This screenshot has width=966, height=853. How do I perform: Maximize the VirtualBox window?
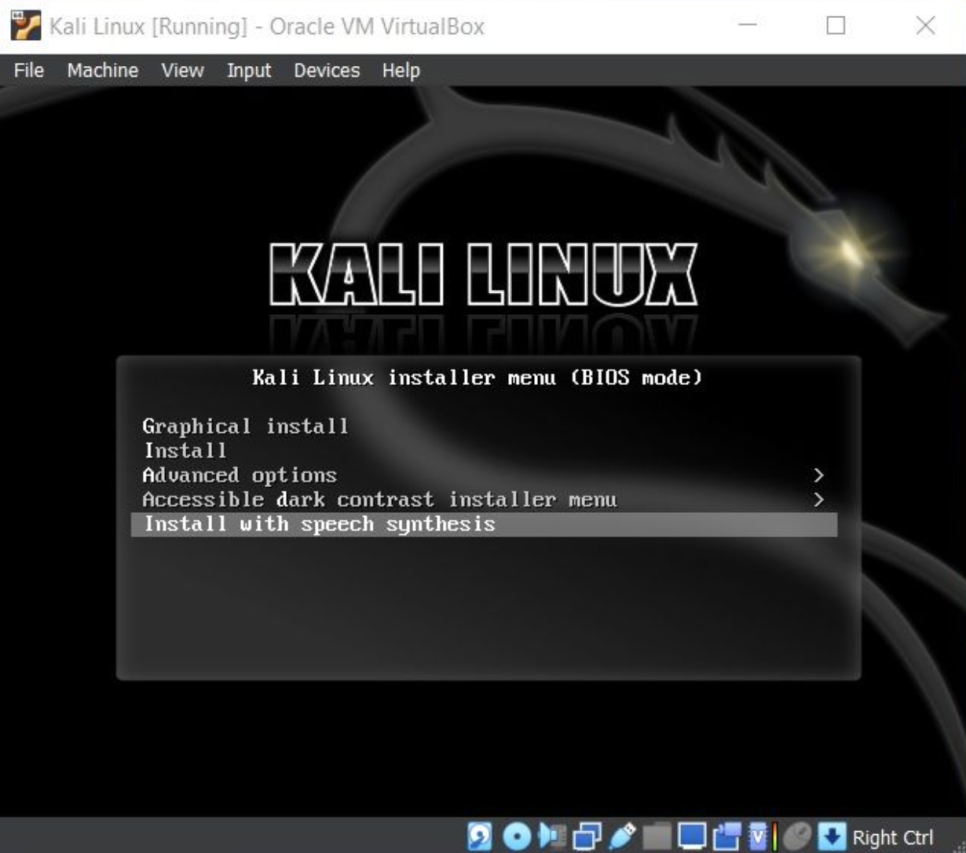coord(835,25)
